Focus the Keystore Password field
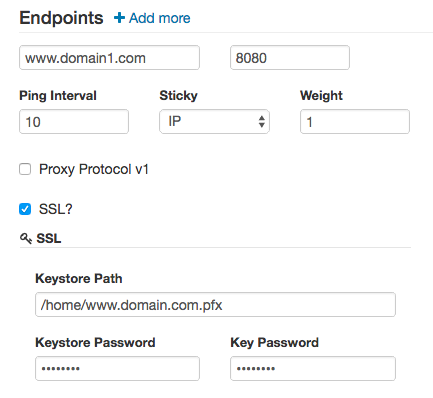Screen dimensions: 433x398 (117, 369)
